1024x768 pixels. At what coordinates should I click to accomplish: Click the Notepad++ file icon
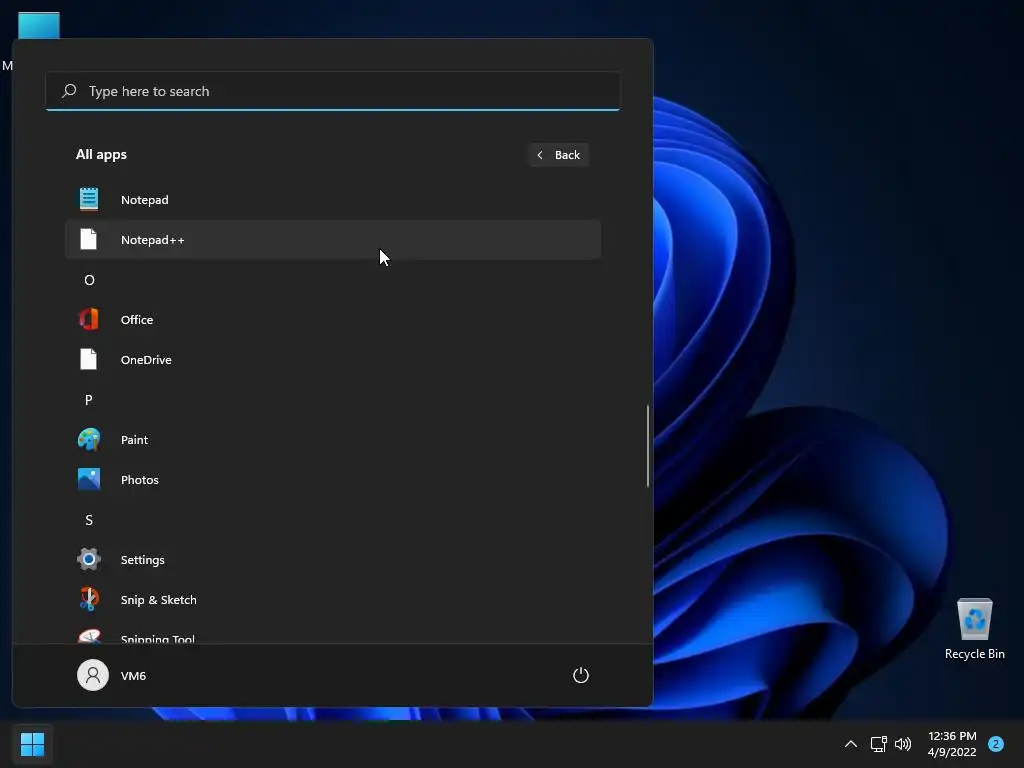(89, 240)
